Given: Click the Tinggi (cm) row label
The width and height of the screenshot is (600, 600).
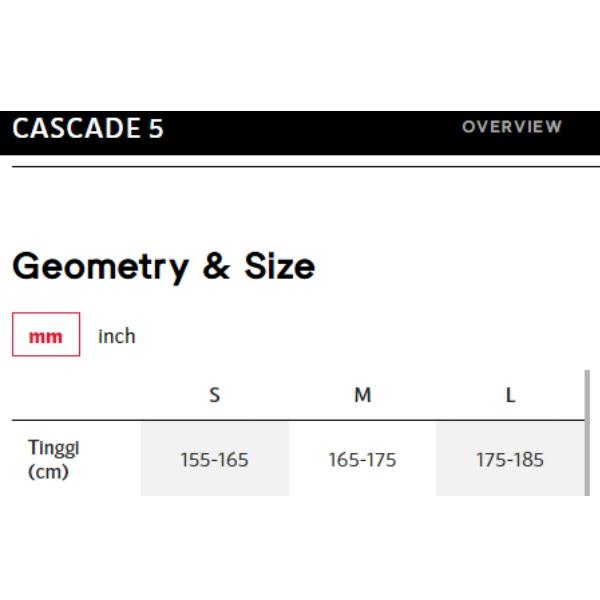Looking at the screenshot, I should point(54,459).
